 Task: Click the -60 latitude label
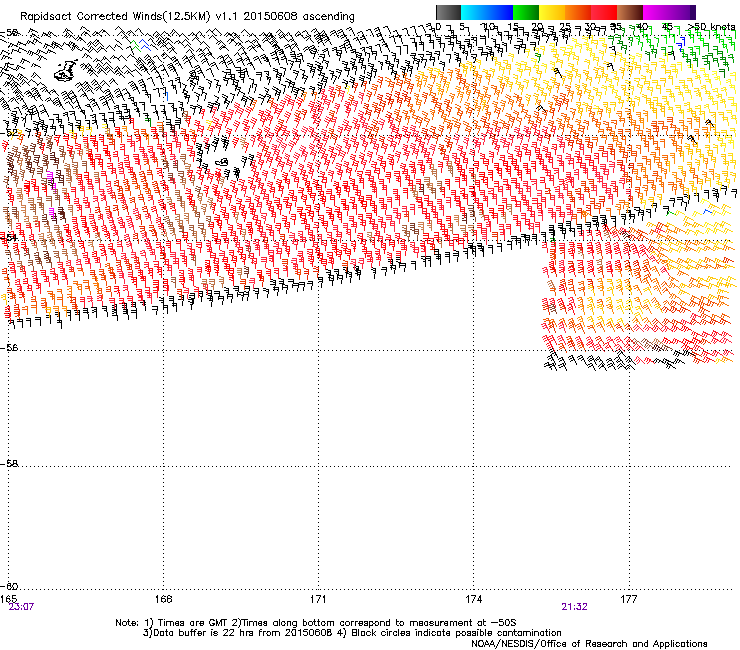[x=9, y=587]
